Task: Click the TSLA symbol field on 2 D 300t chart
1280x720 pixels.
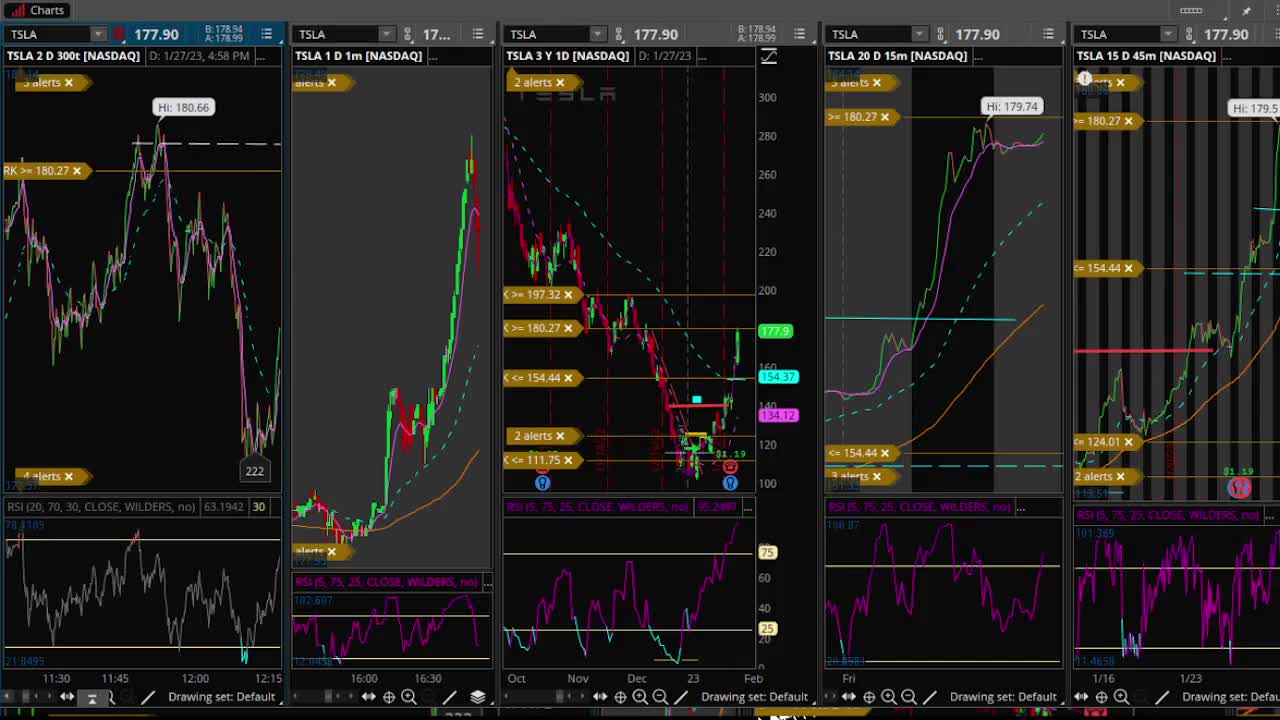Action: tap(49, 34)
